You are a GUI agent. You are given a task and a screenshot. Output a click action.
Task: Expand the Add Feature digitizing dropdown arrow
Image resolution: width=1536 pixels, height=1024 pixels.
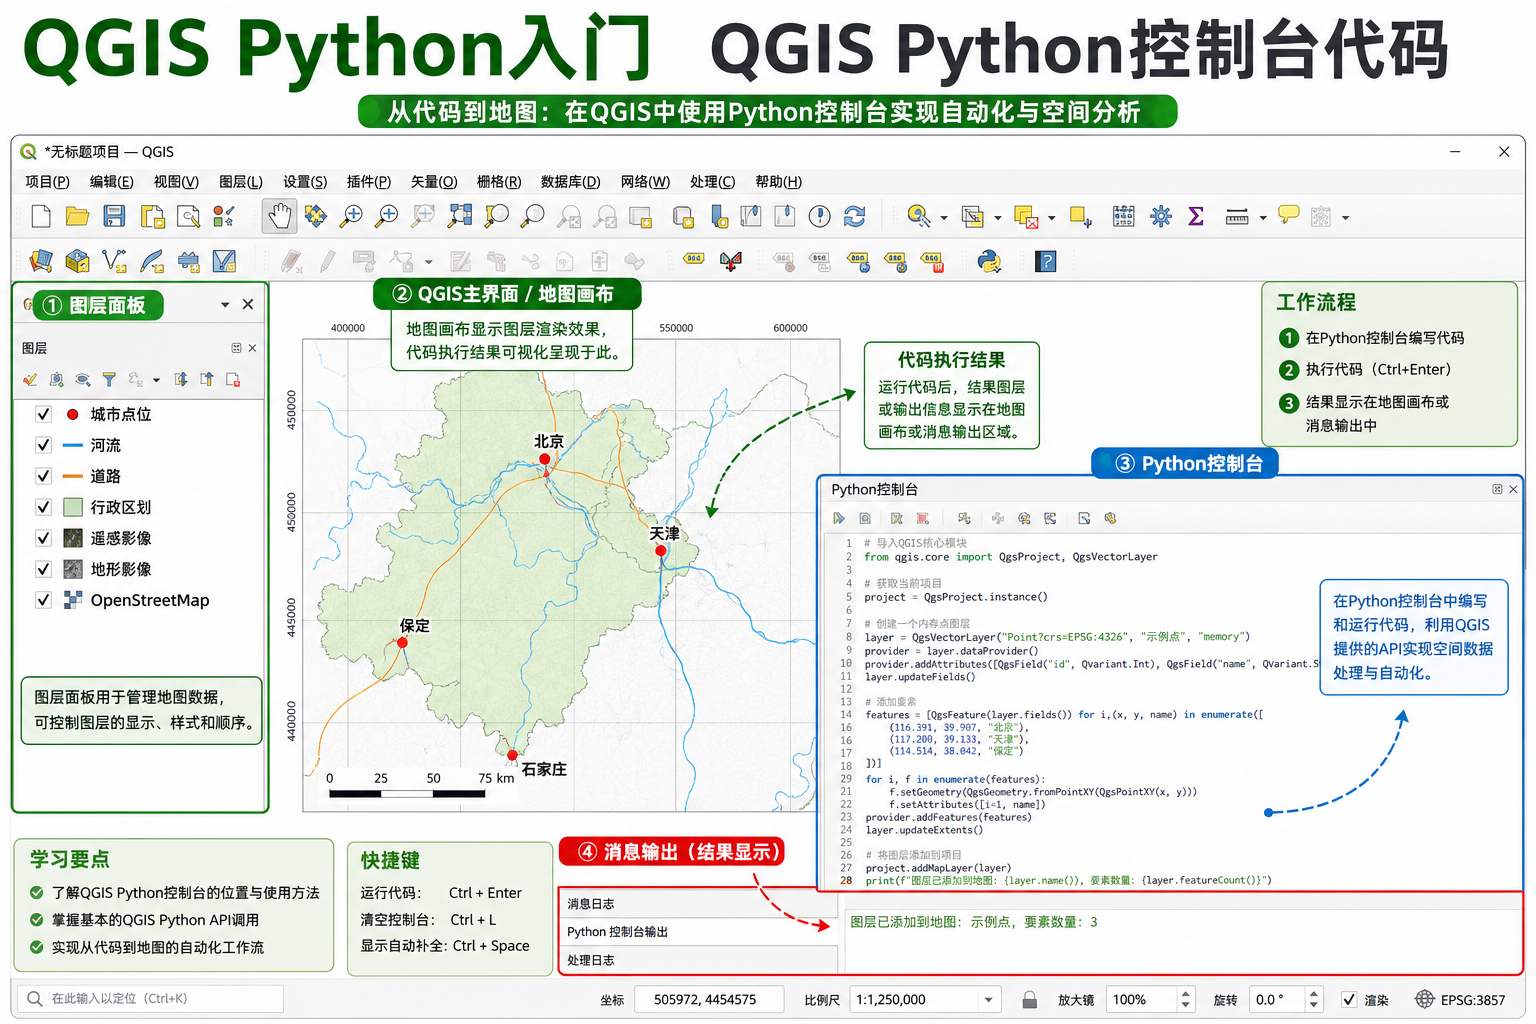coord(429,262)
